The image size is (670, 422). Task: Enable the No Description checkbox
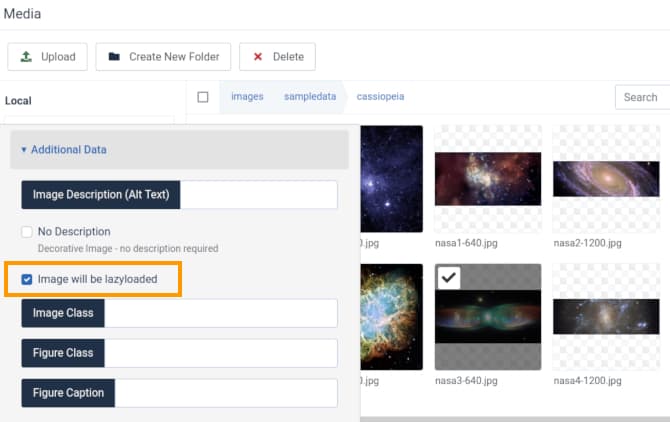pos(27,232)
